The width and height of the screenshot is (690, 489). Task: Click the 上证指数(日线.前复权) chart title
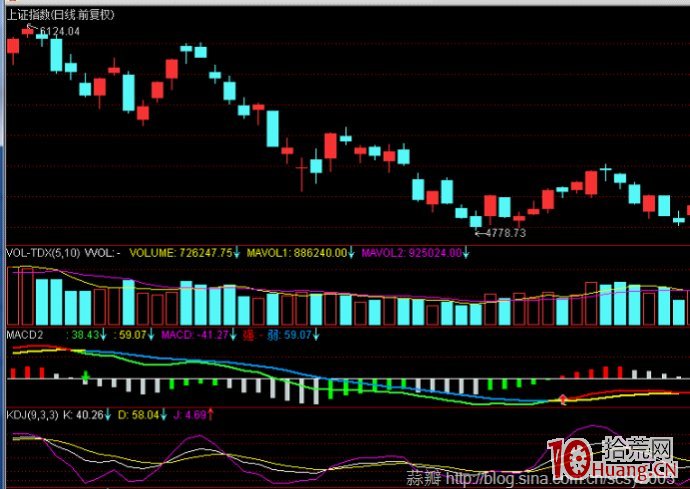tap(60, 15)
